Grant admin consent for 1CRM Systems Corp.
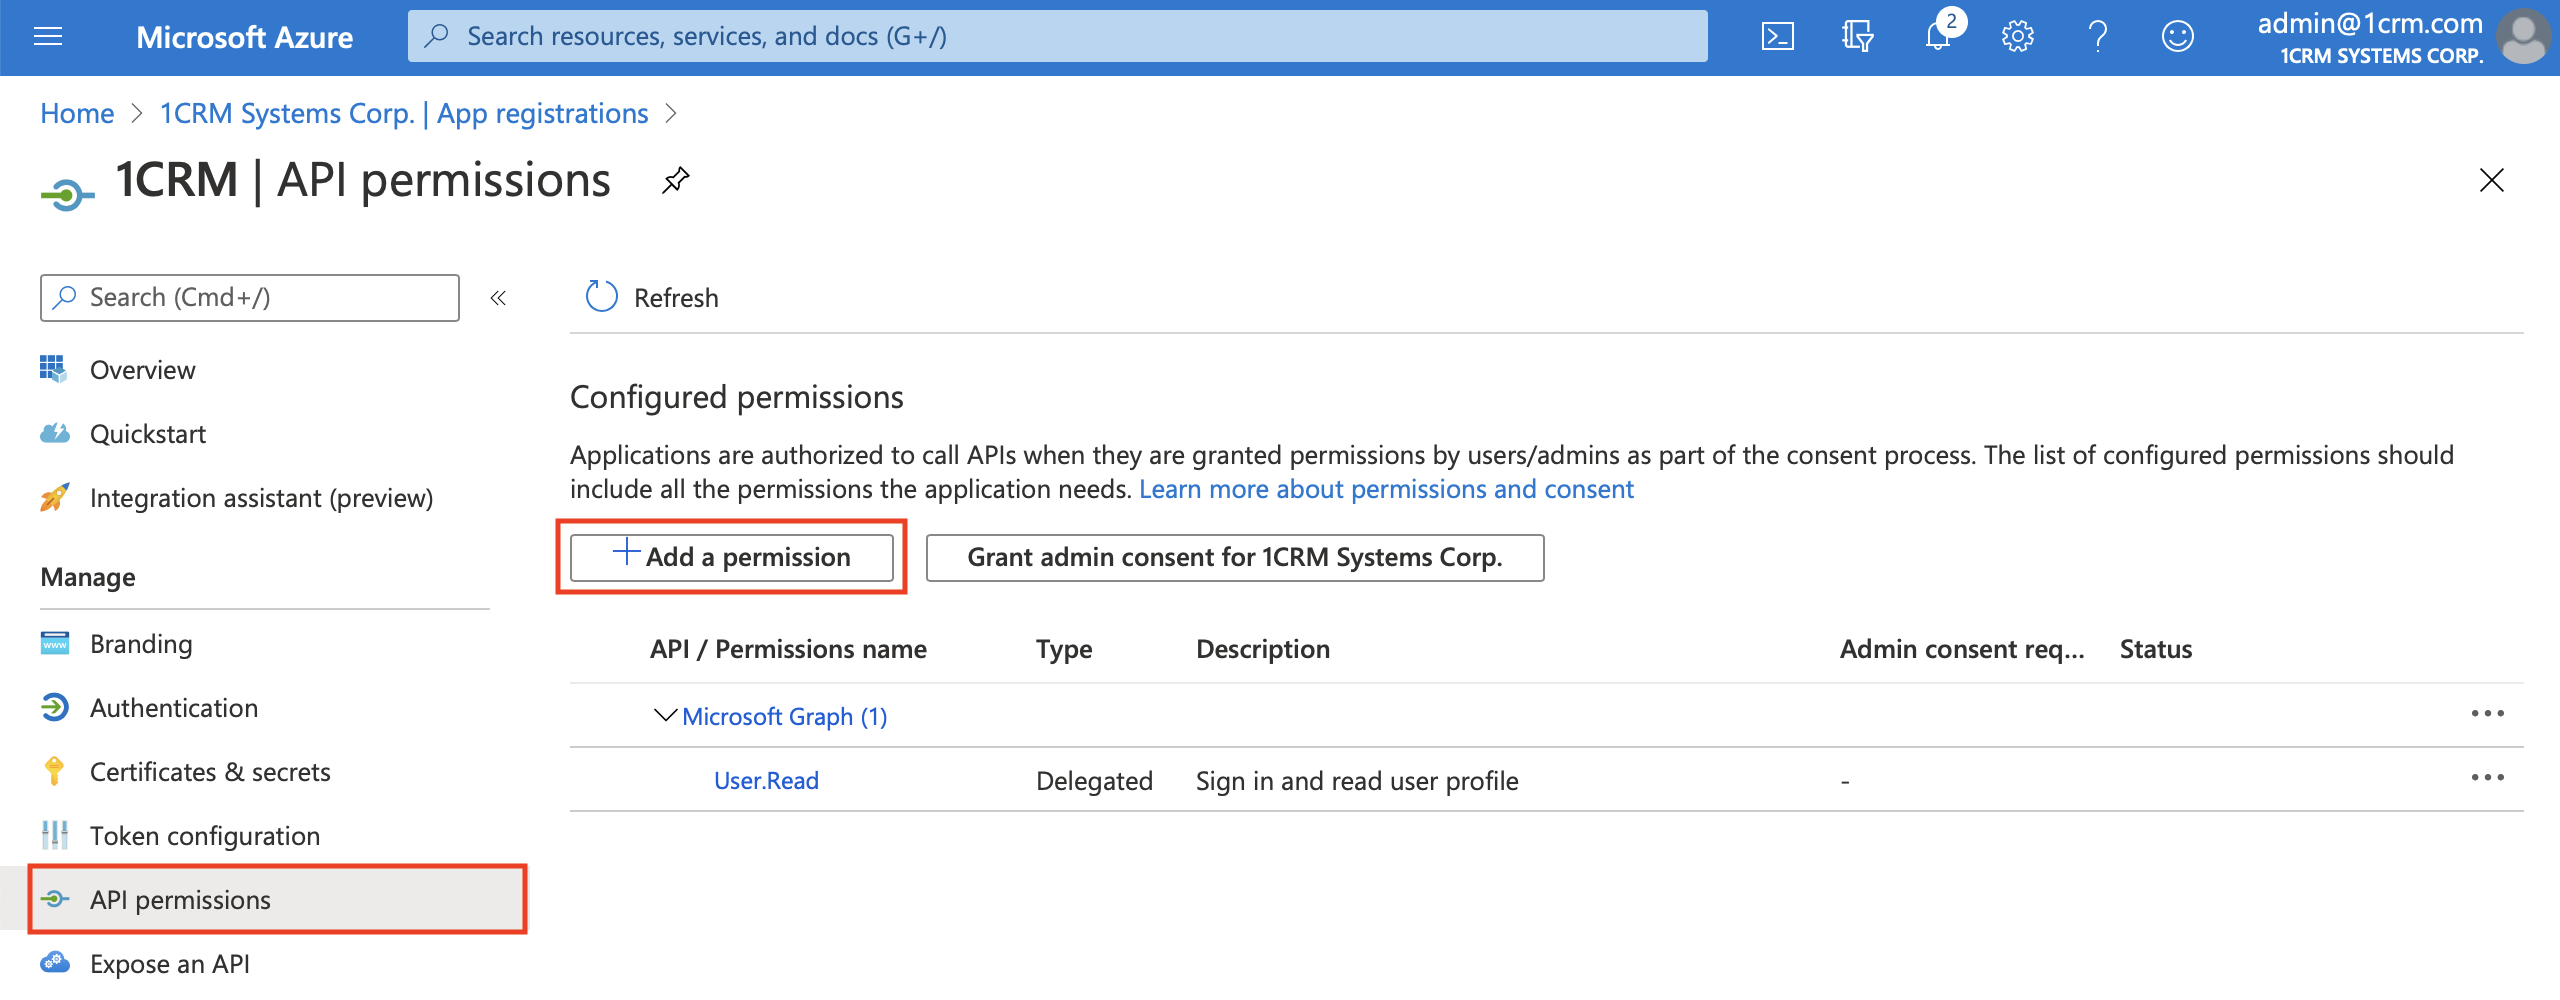Screen dimensions: 2560x1000 [x=1235, y=557]
